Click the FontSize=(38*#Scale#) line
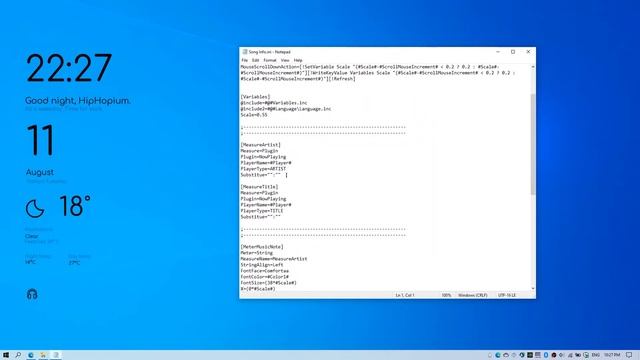 [x=269, y=283]
